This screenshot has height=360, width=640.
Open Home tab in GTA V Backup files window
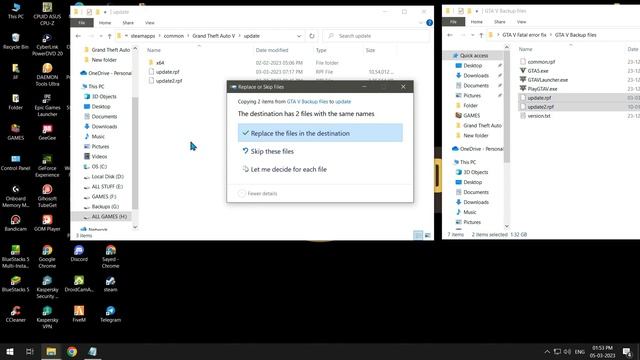pos(477,22)
